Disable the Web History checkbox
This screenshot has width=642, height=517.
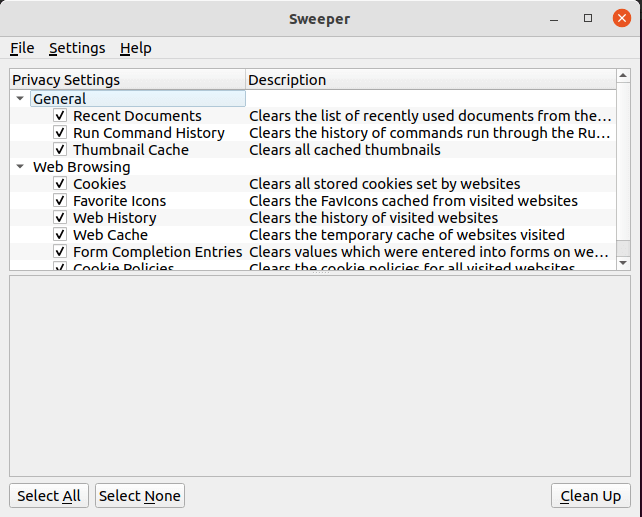coord(60,217)
